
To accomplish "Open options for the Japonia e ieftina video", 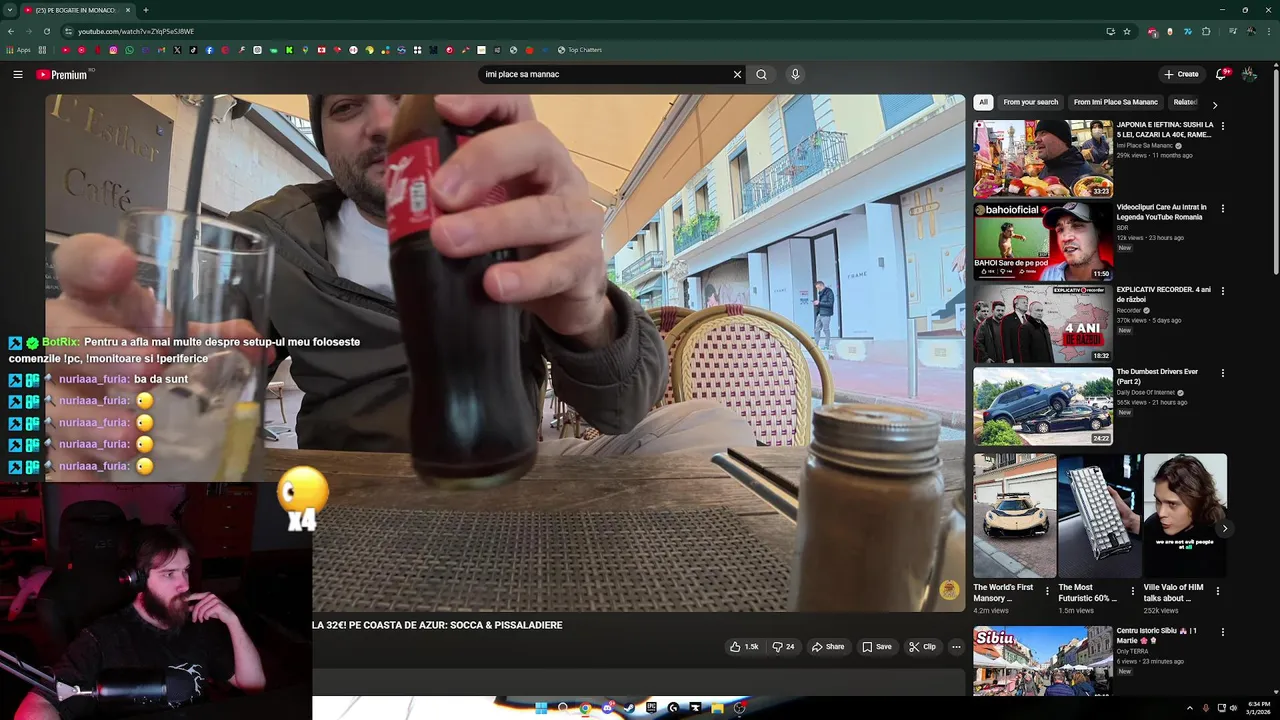I will [x=1222, y=126].
